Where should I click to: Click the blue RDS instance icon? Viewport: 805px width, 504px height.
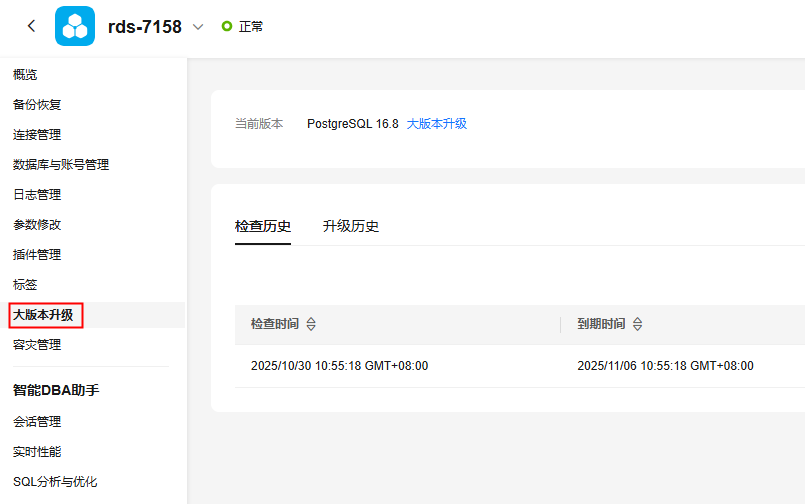(75, 27)
